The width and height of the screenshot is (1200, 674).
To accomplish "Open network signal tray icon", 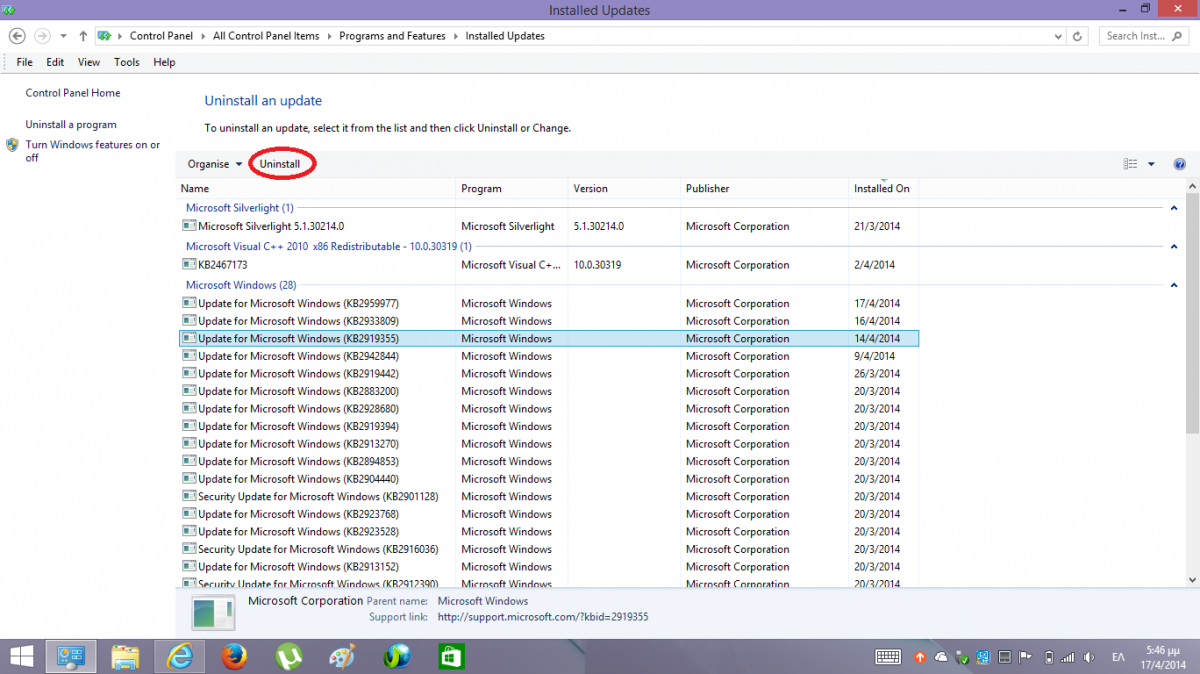I will pyautogui.click(x=1068, y=657).
